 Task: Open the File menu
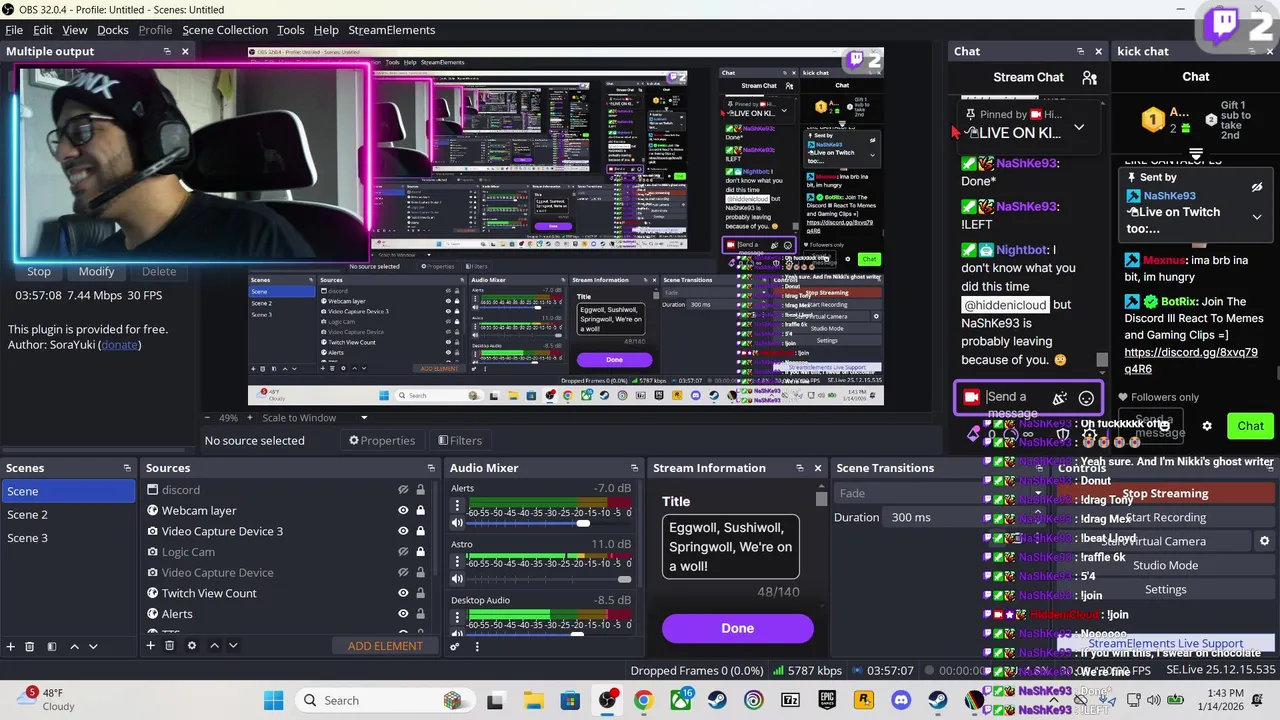(x=14, y=30)
